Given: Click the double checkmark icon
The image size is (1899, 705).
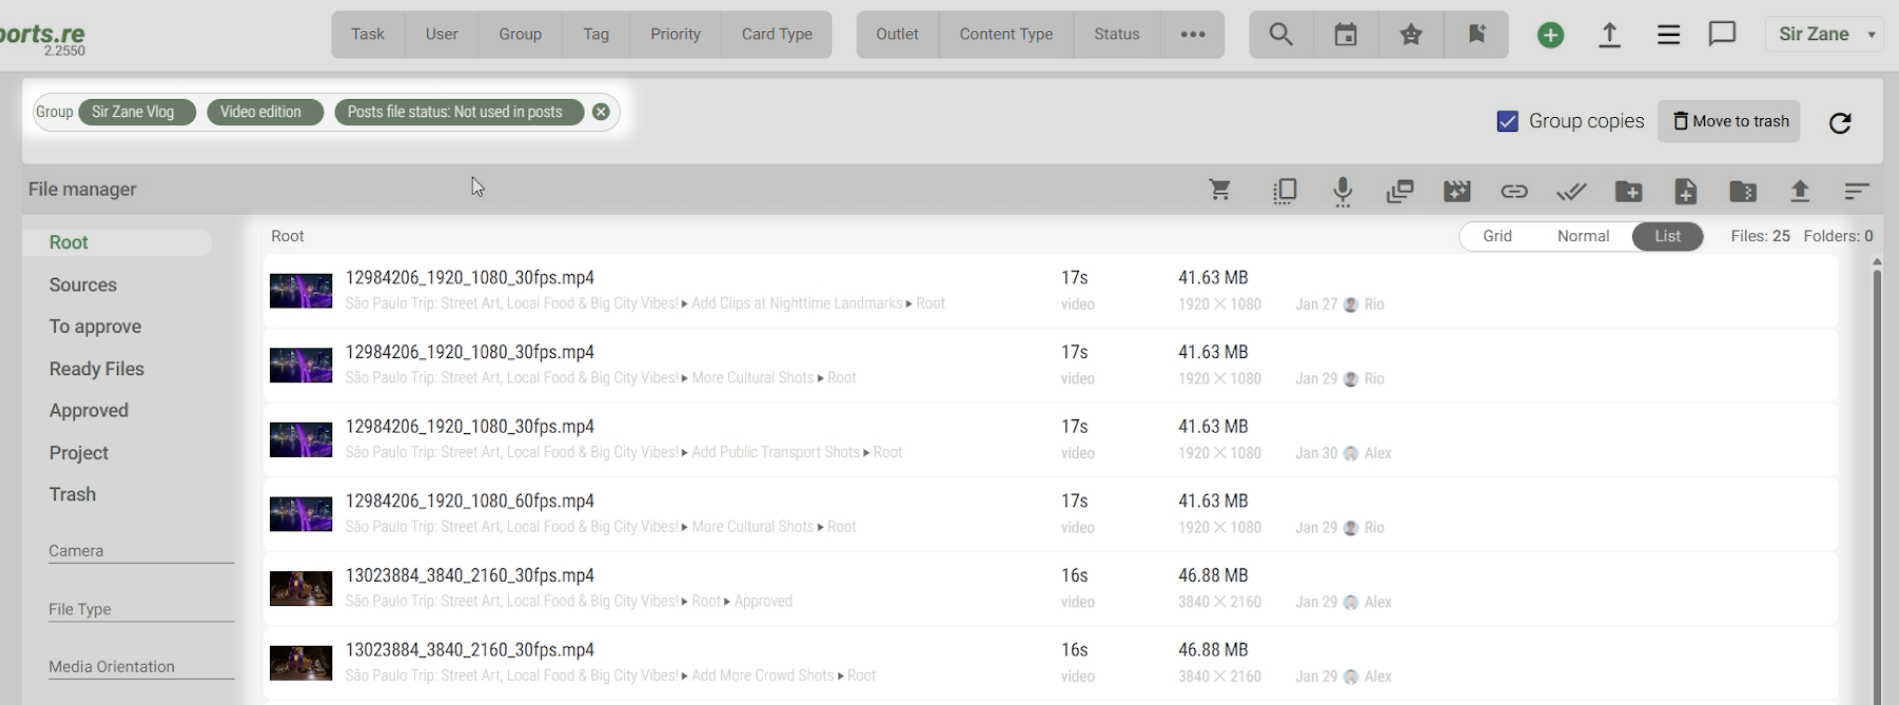Looking at the screenshot, I should [1570, 190].
